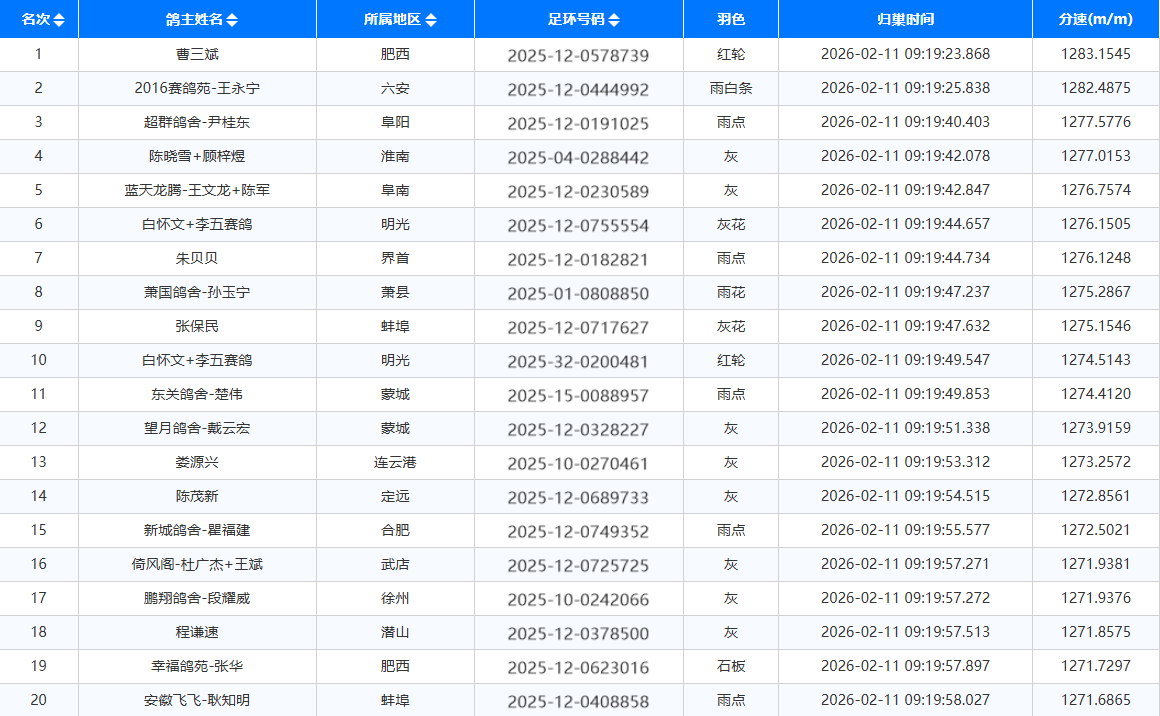Click the 分速(m/m) column header

[1096, 20]
